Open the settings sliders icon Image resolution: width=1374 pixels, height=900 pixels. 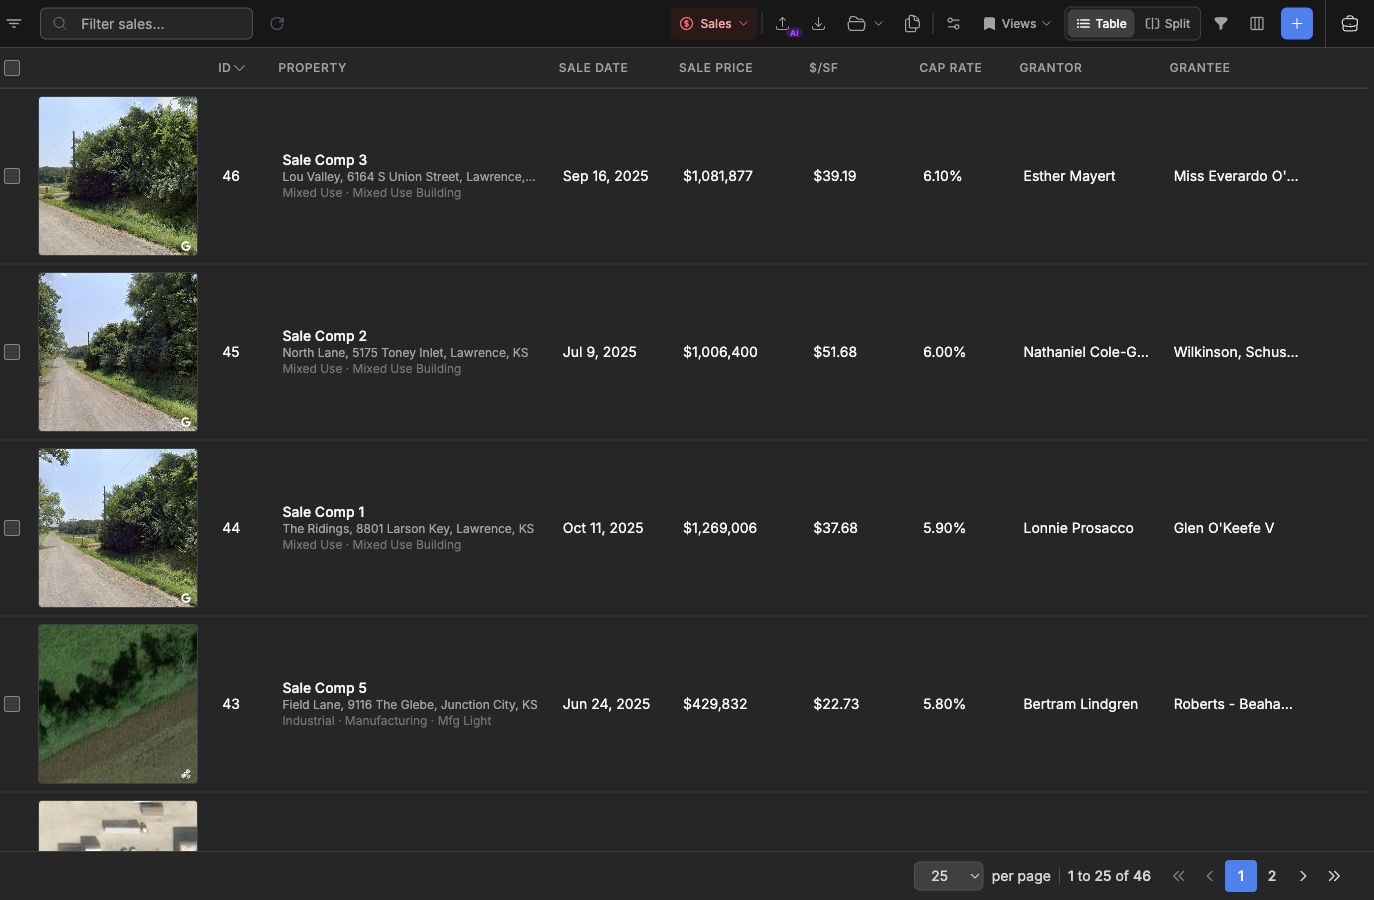[x=953, y=23]
